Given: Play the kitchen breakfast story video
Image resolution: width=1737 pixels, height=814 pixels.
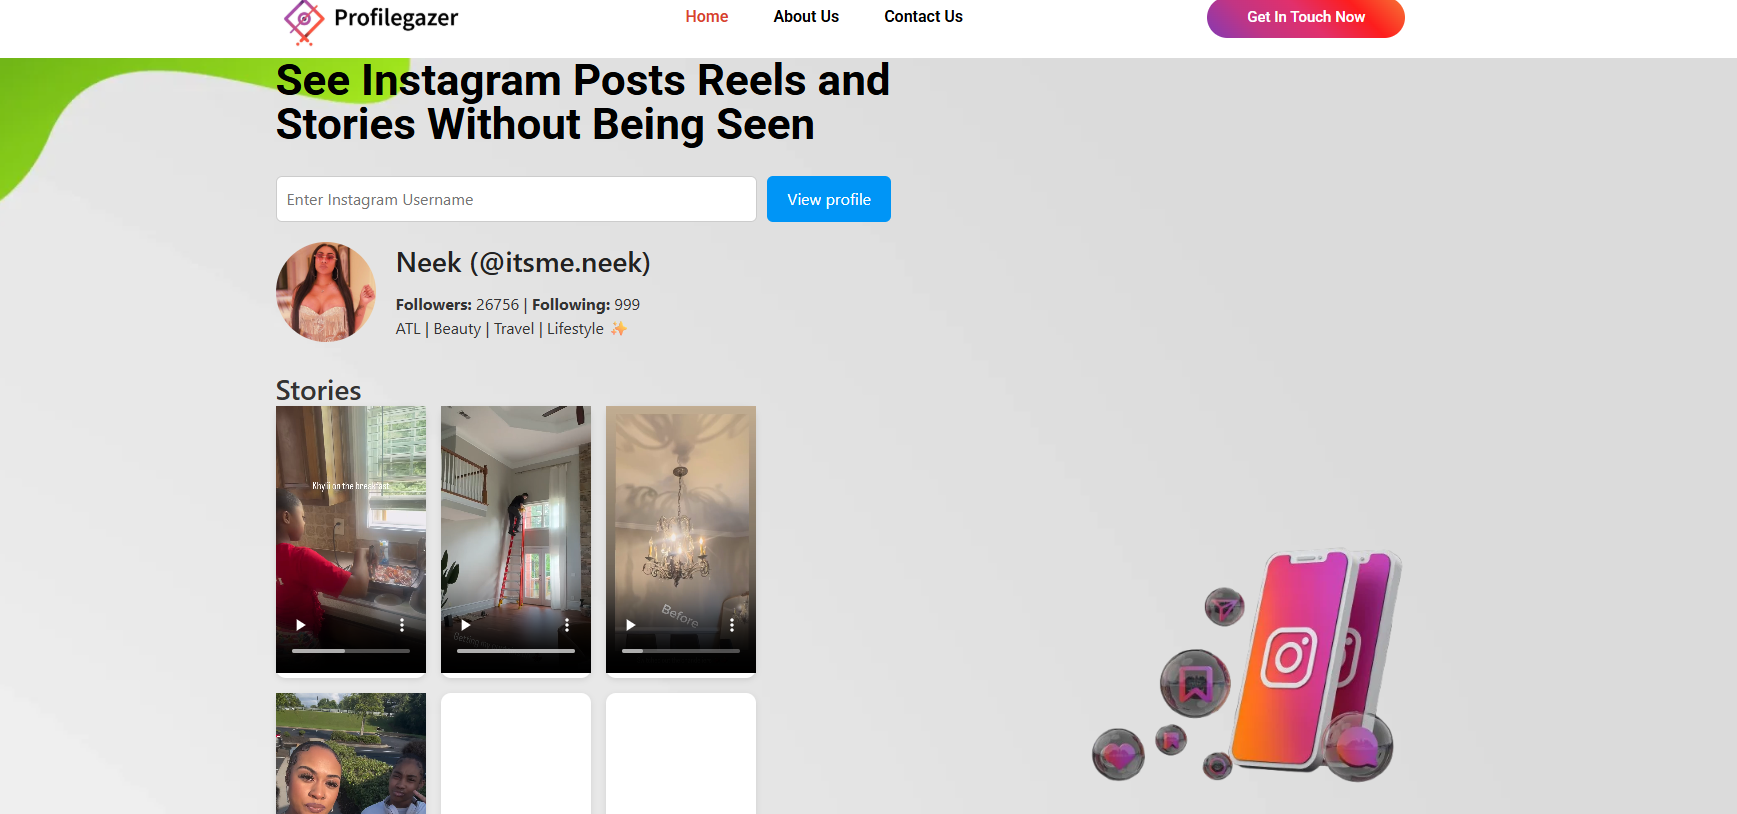Looking at the screenshot, I should pyautogui.click(x=300, y=625).
